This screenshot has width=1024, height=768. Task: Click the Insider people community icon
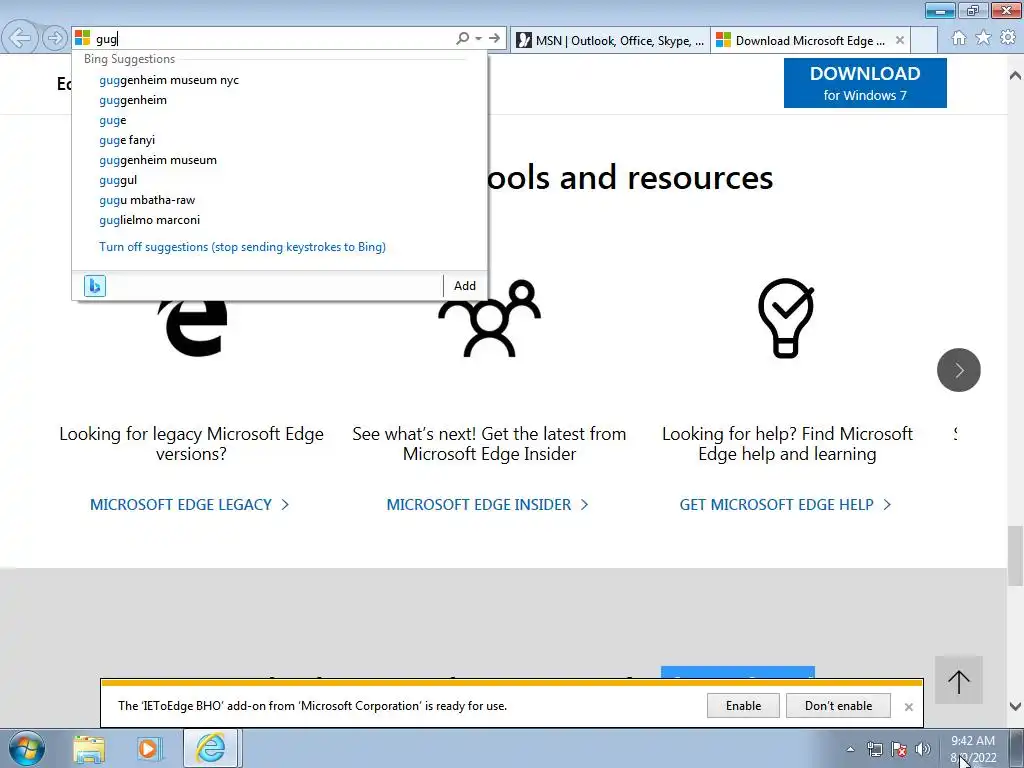point(489,318)
